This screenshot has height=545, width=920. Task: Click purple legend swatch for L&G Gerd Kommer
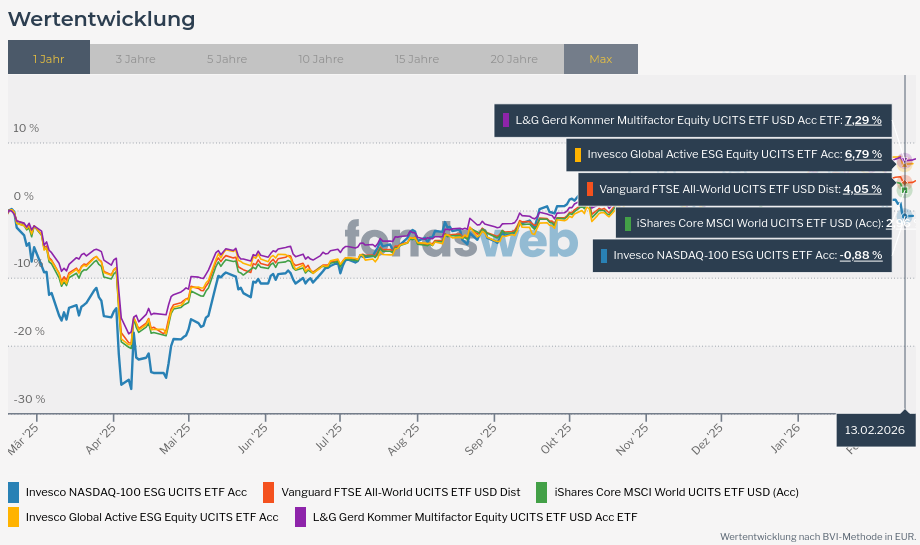click(x=300, y=517)
